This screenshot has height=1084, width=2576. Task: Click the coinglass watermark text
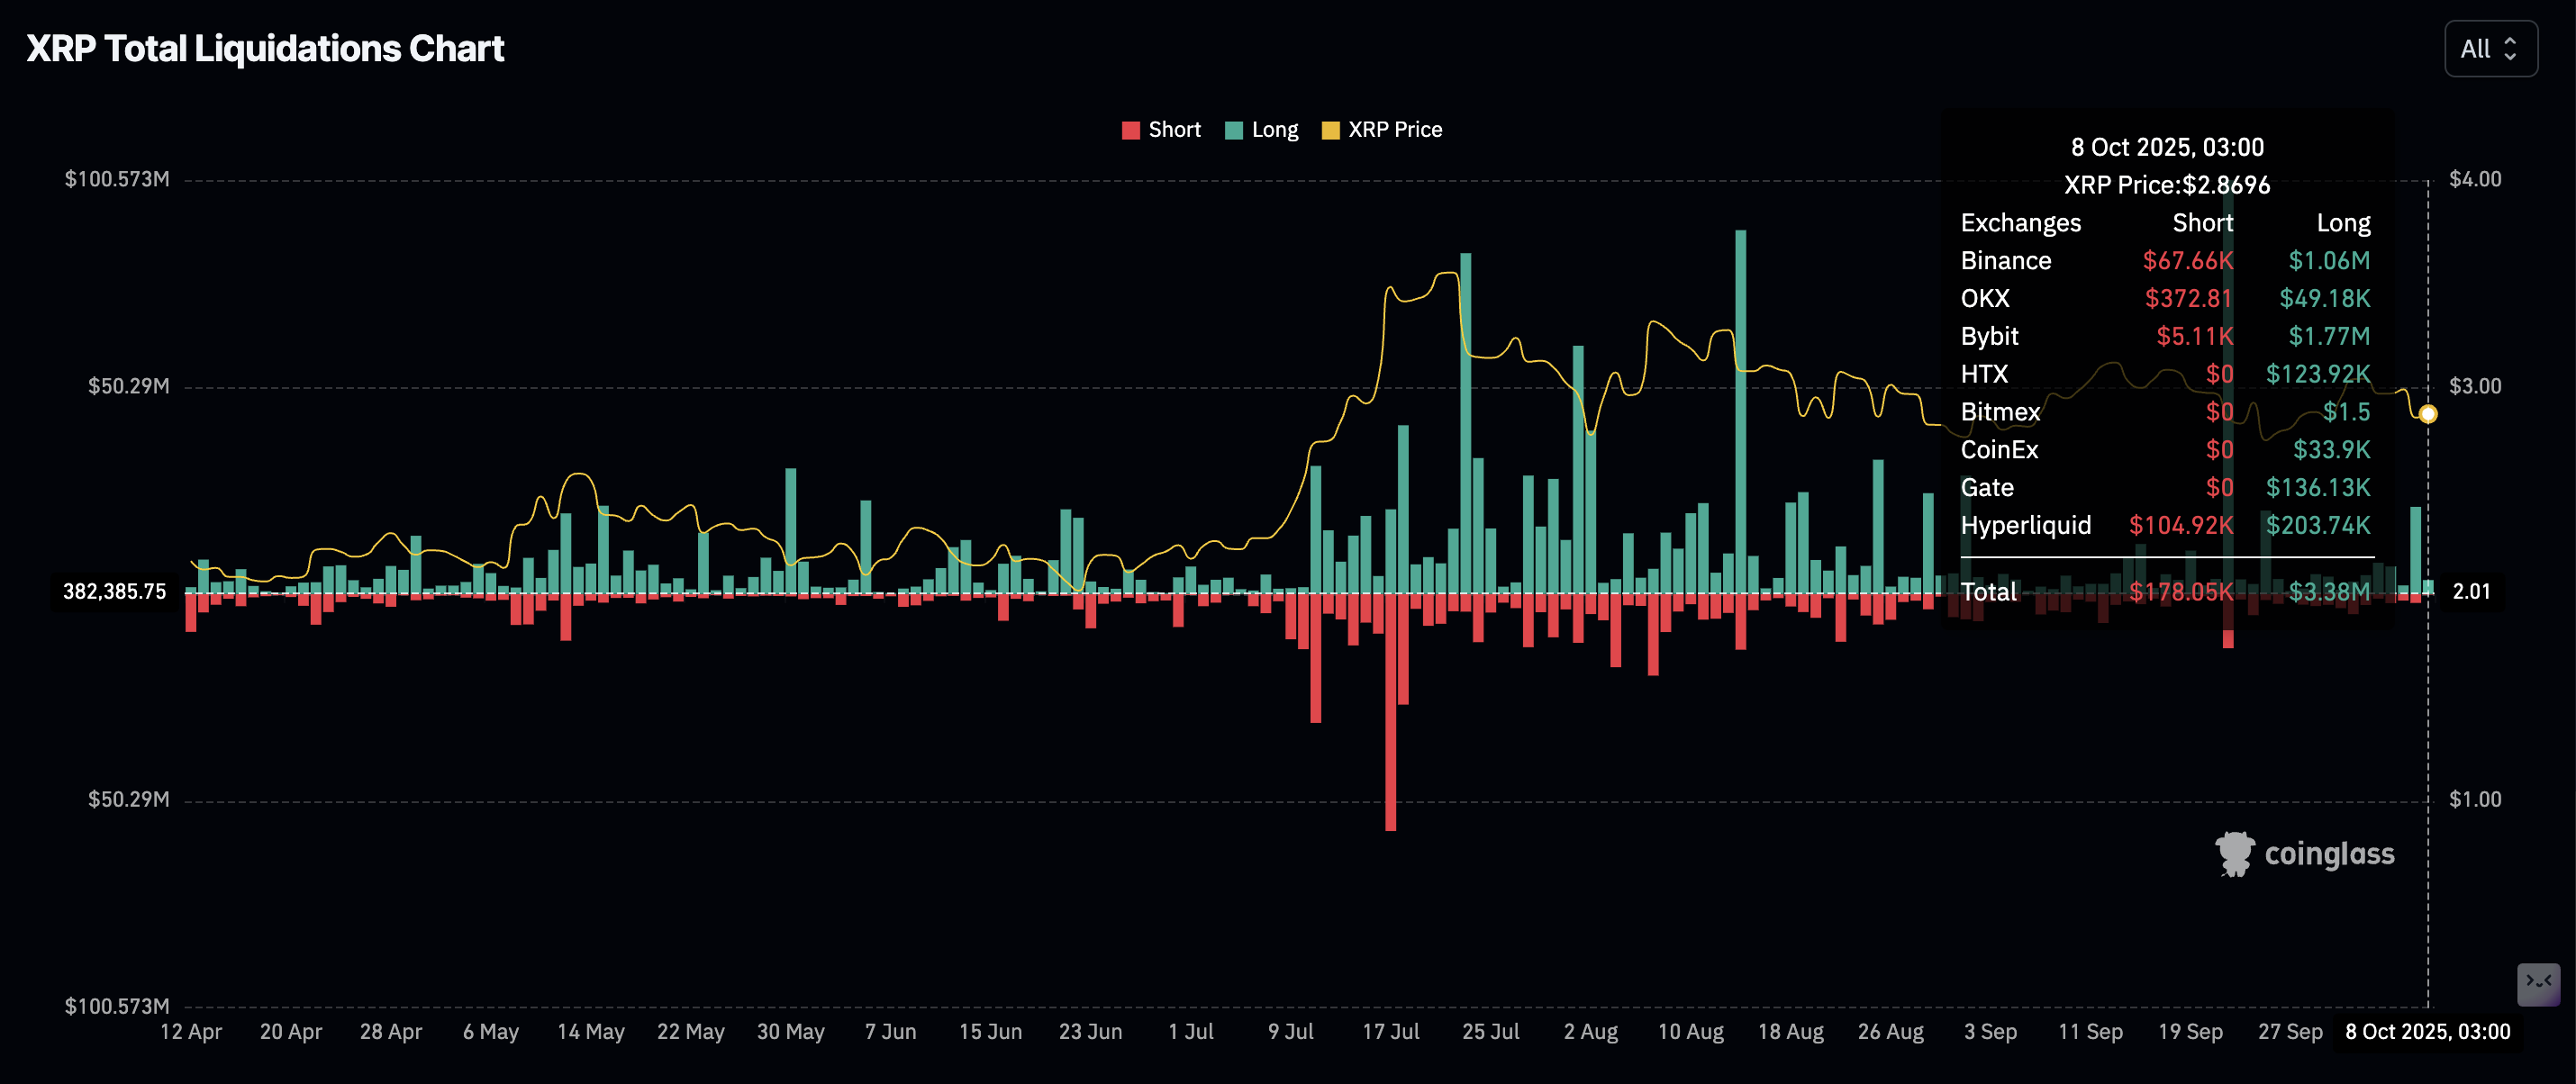2329,854
